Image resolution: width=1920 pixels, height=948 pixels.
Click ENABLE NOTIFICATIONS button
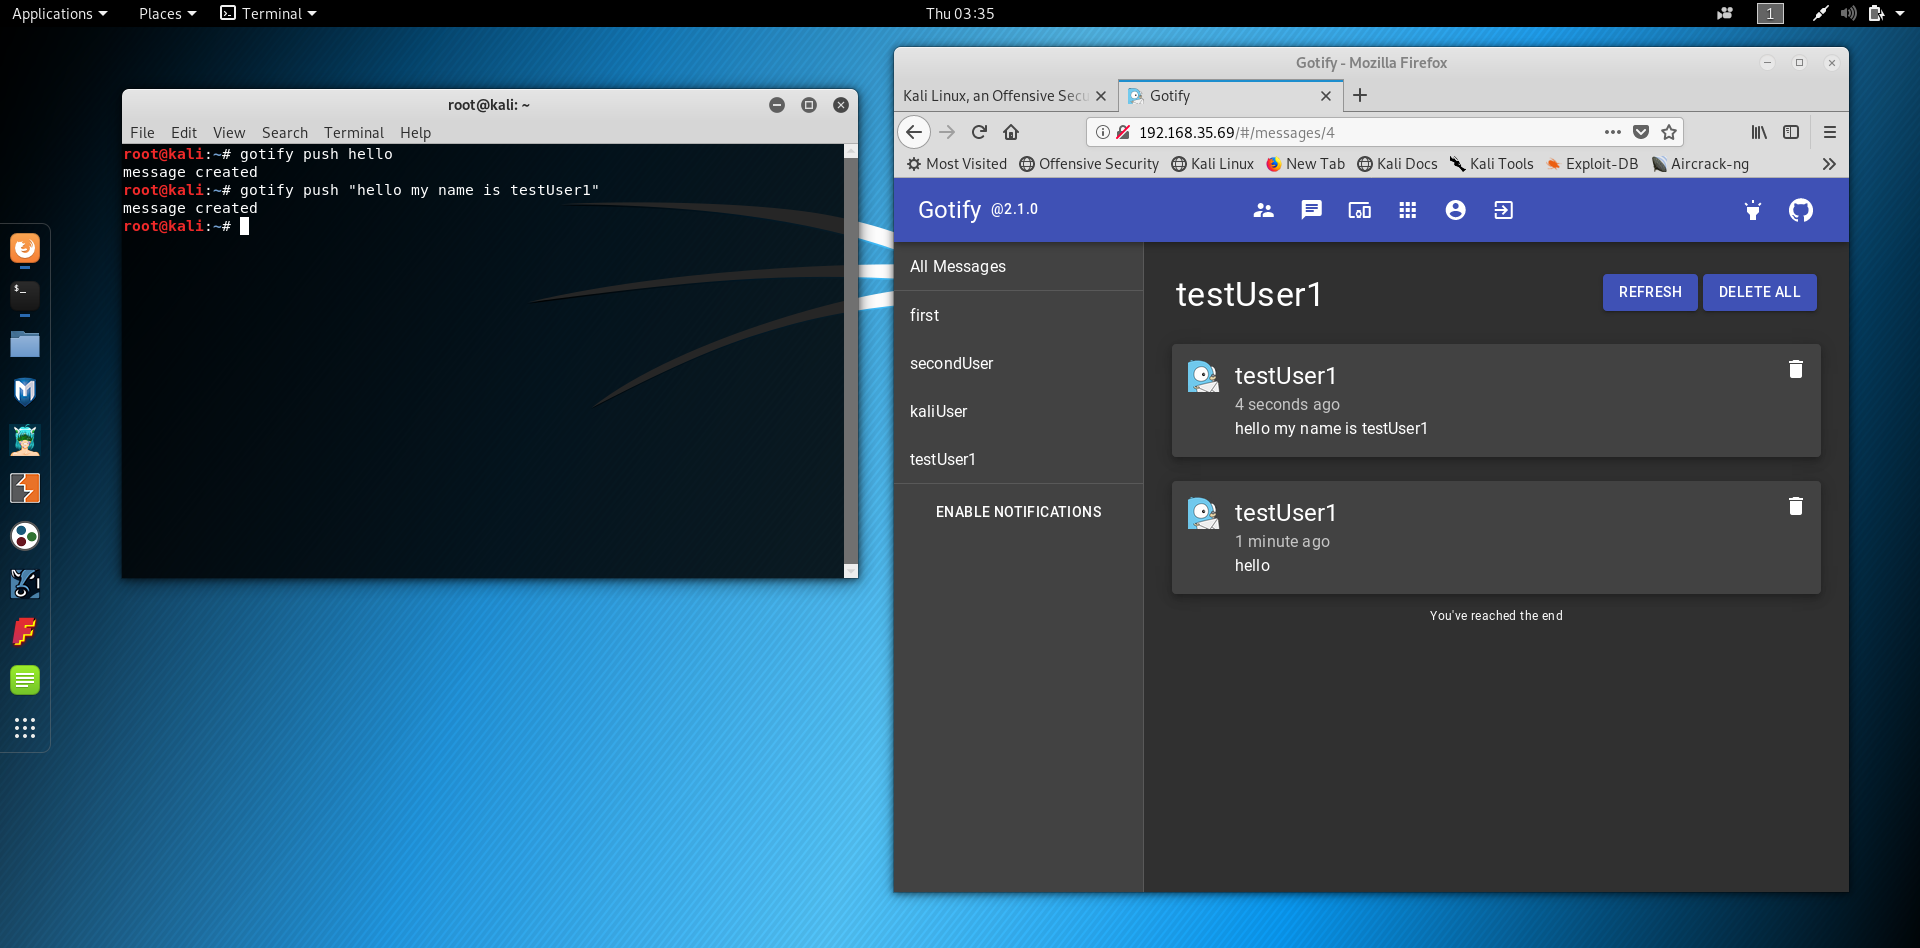[1018, 512]
